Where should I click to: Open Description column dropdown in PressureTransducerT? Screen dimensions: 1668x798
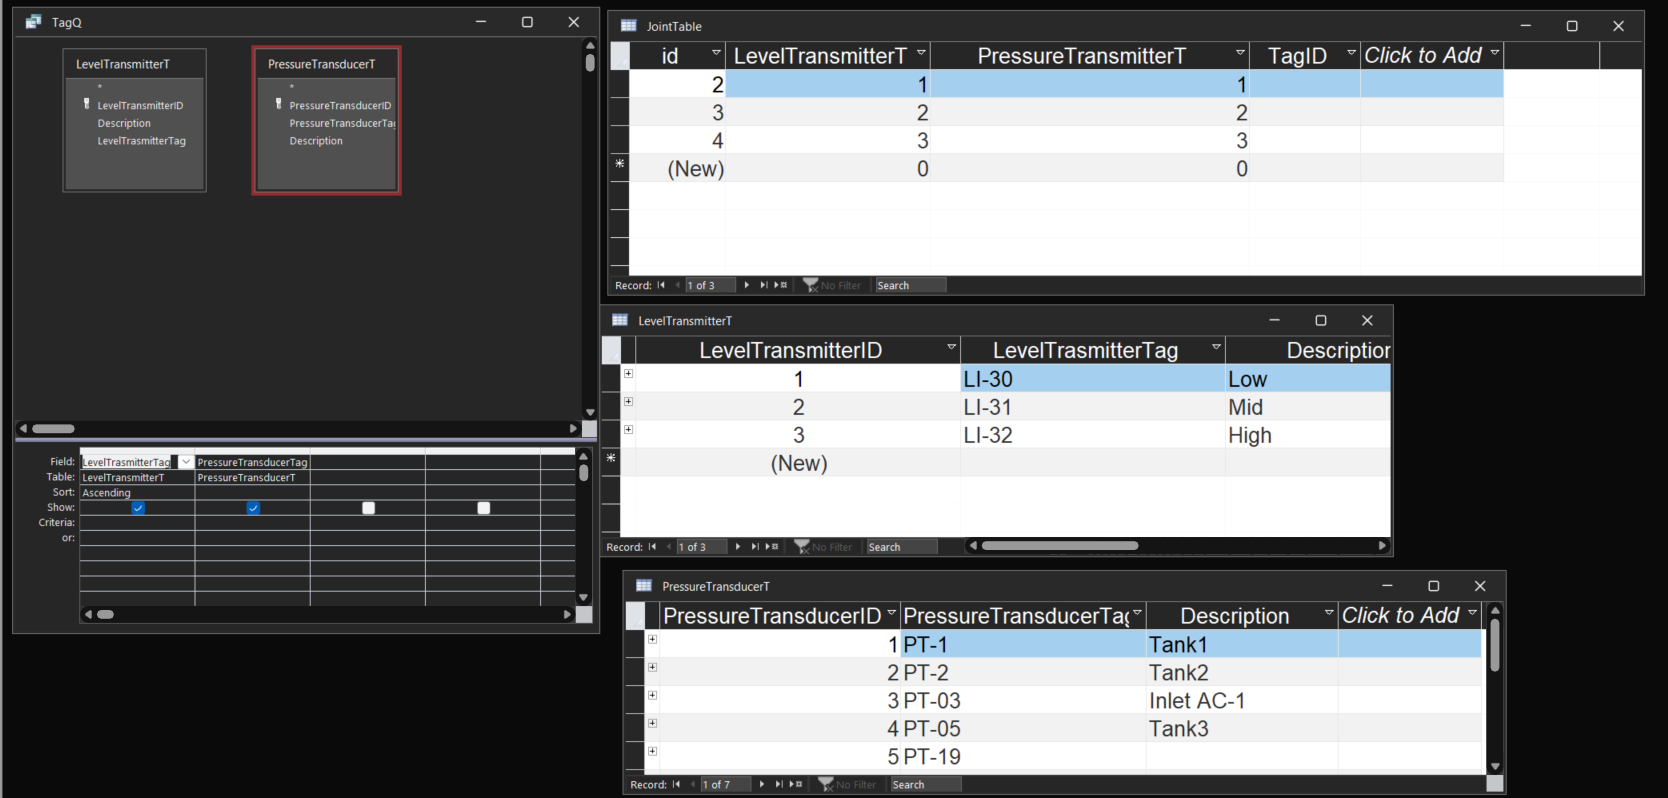tap(1329, 613)
